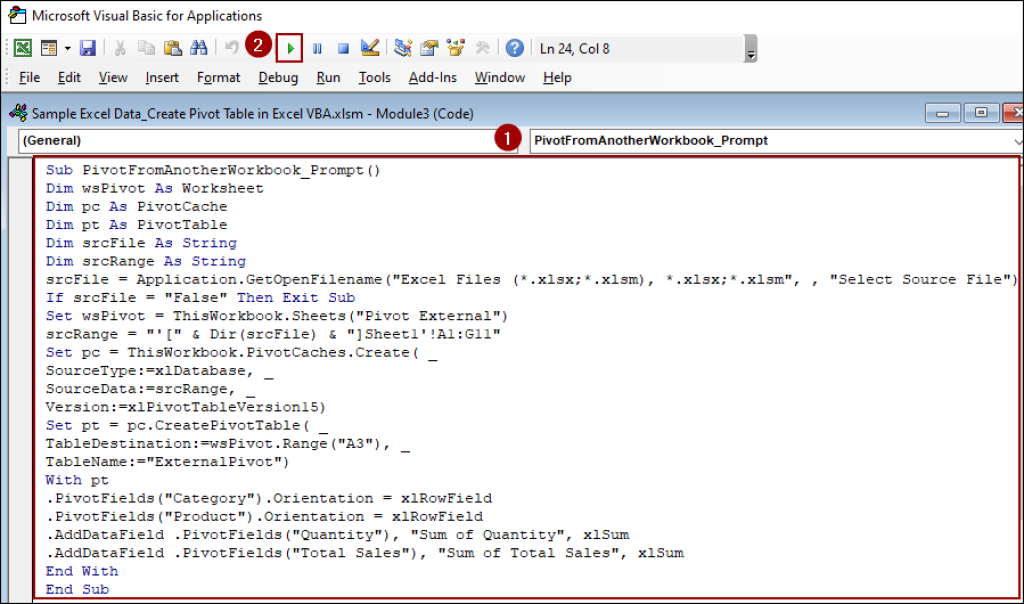Select the Run menu item

coord(327,77)
